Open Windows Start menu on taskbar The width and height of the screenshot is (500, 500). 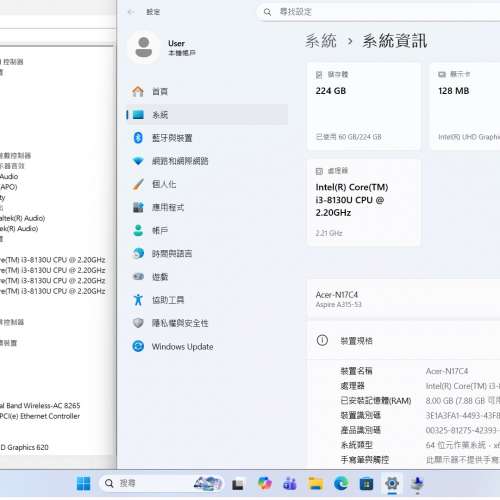point(83,483)
